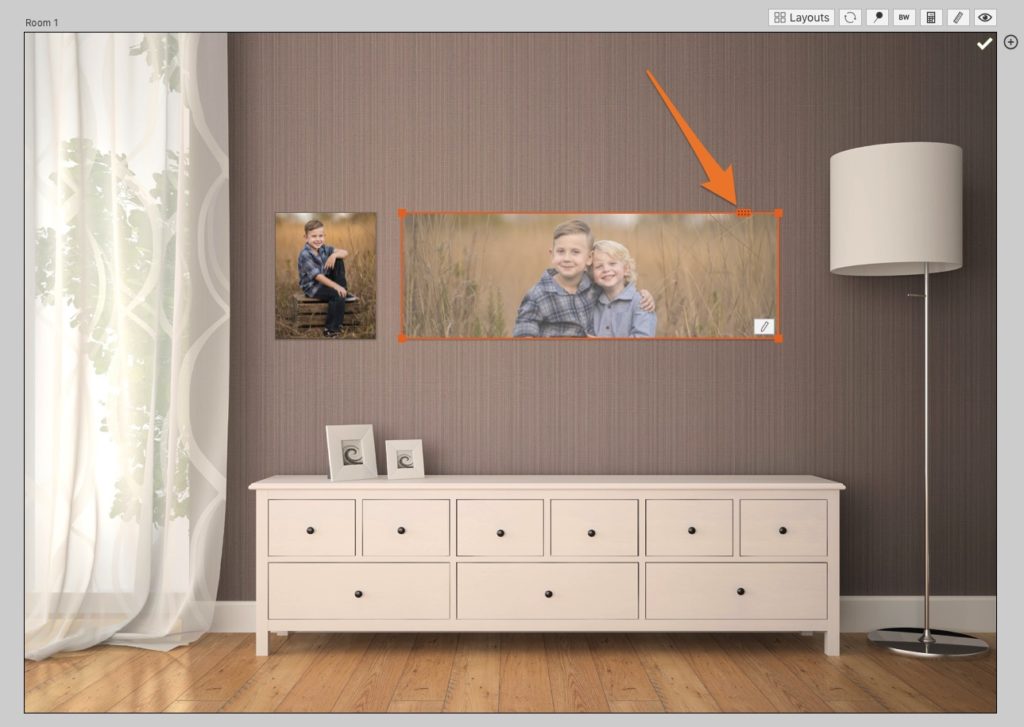Click the orange dotted grid handle above the panorama
Viewport: 1024px width, 727px height.
click(x=744, y=213)
